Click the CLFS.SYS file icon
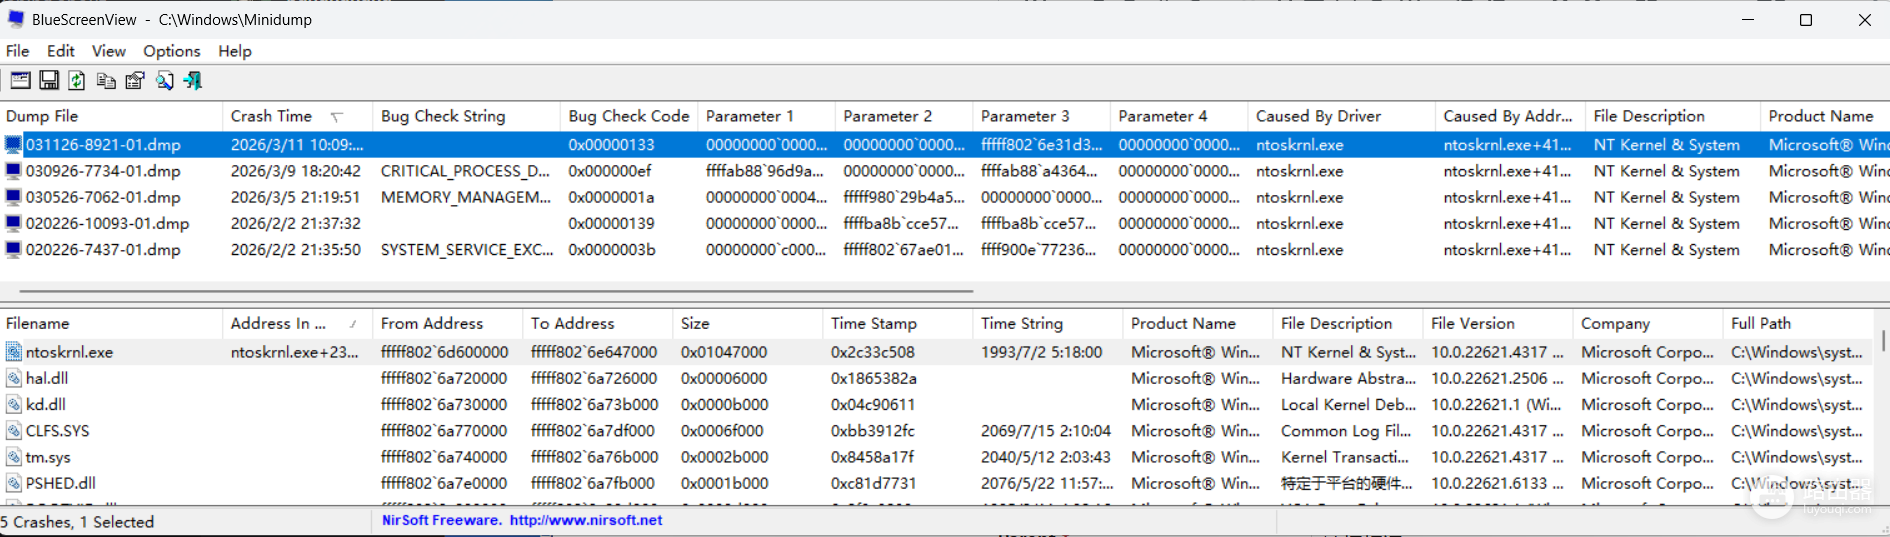Image resolution: width=1890 pixels, height=537 pixels. (14, 430)
